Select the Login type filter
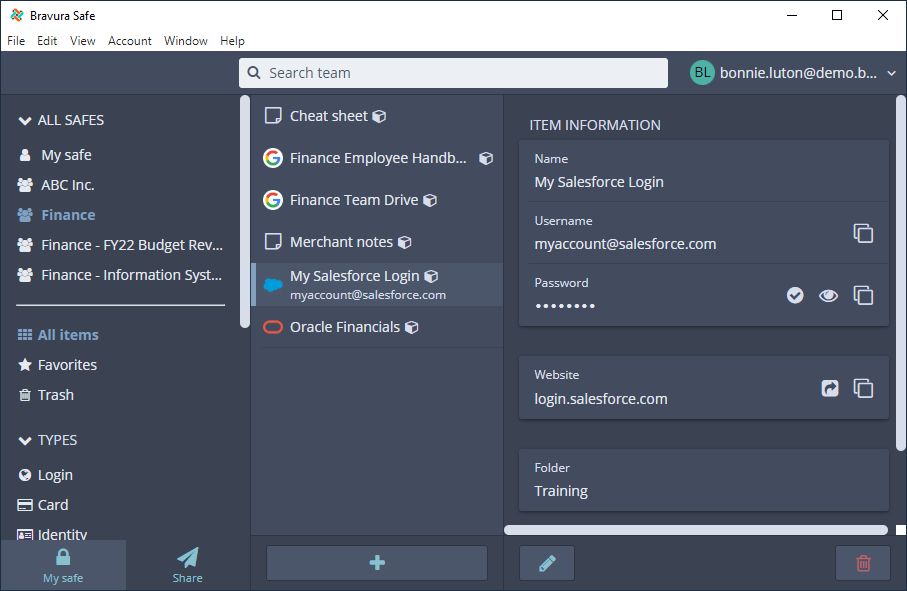 pyautogui.click(x=51, y=474)
